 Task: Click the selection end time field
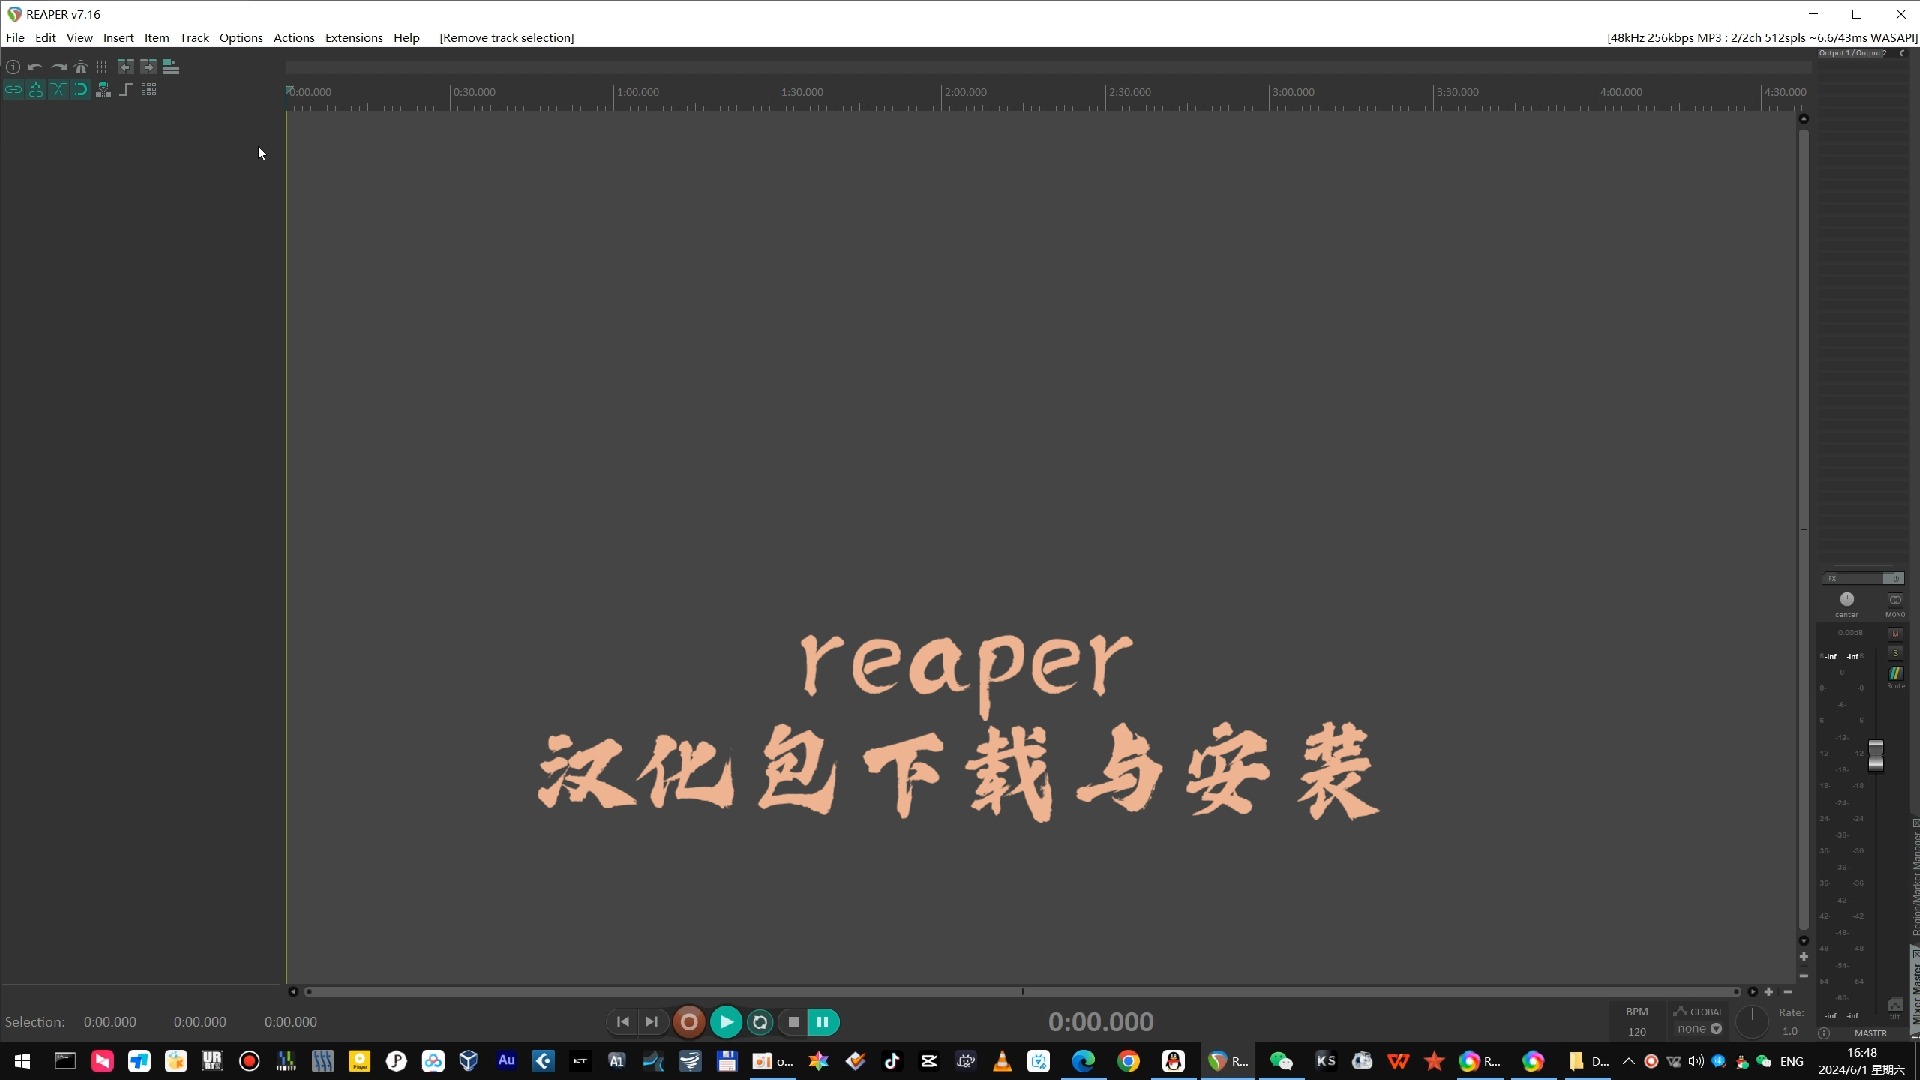200,1022
